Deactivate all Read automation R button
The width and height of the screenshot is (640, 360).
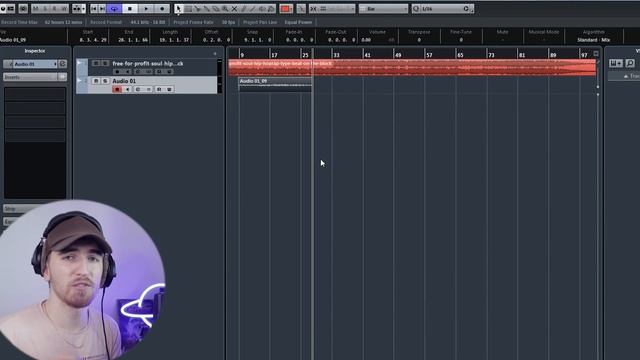(x=55, y=9)
